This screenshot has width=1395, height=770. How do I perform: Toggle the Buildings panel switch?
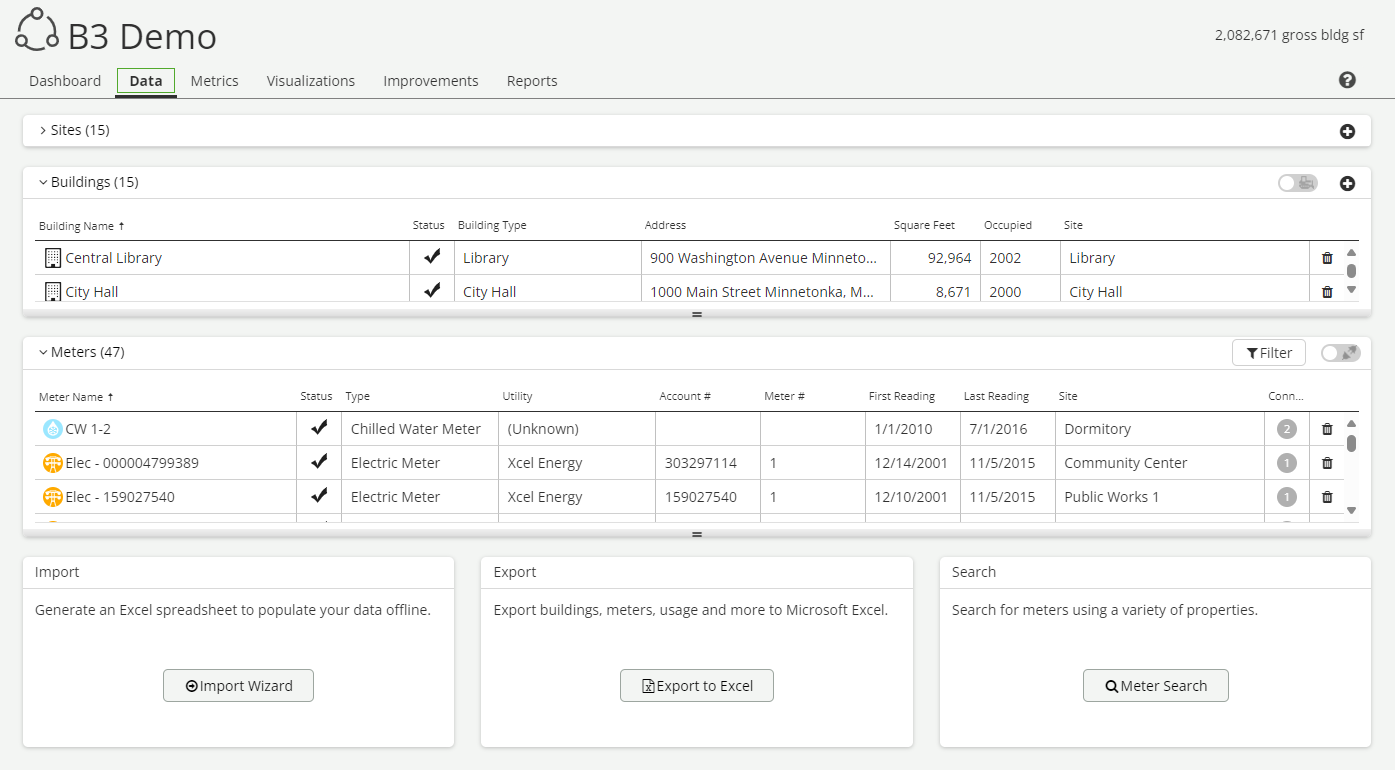click(x=1297, y=183)
